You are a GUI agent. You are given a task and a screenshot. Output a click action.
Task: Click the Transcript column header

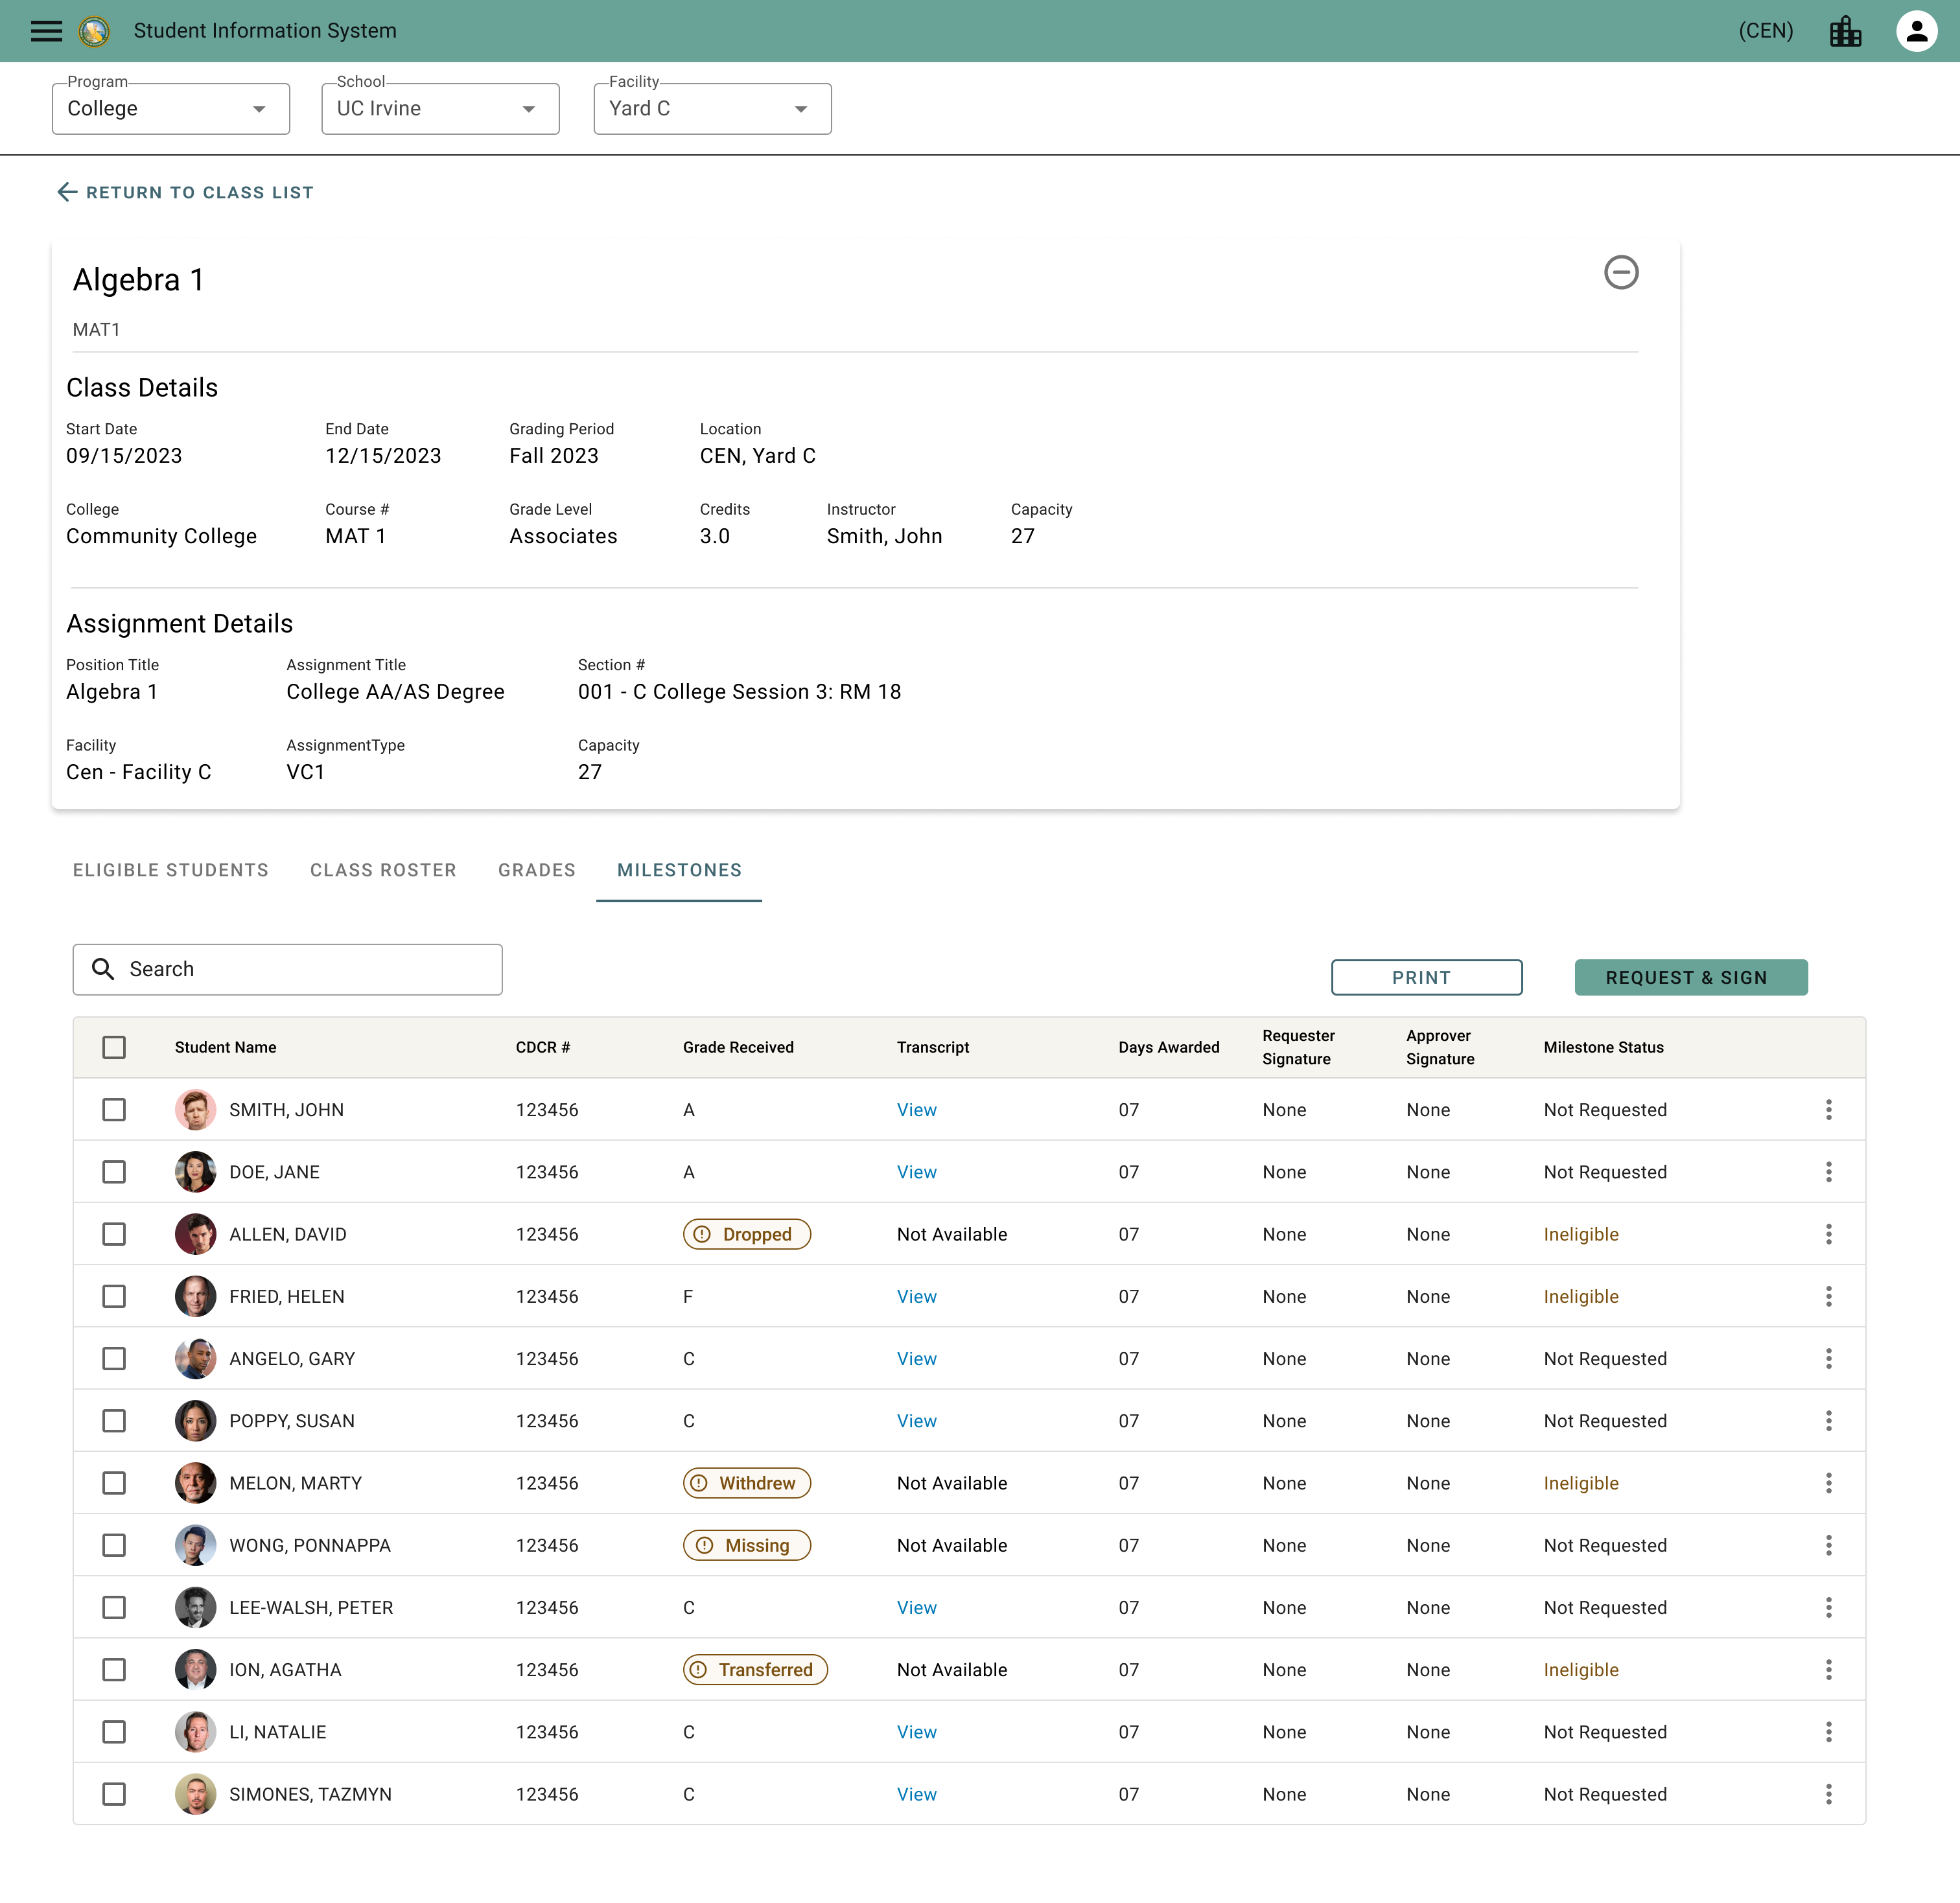[x=932, y=1046]
